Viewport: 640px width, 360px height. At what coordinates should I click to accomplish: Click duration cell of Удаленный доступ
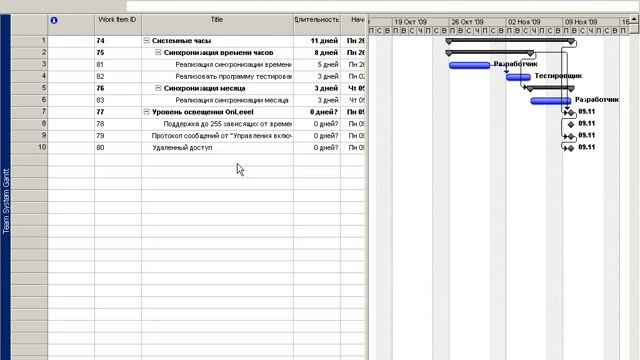317,147
